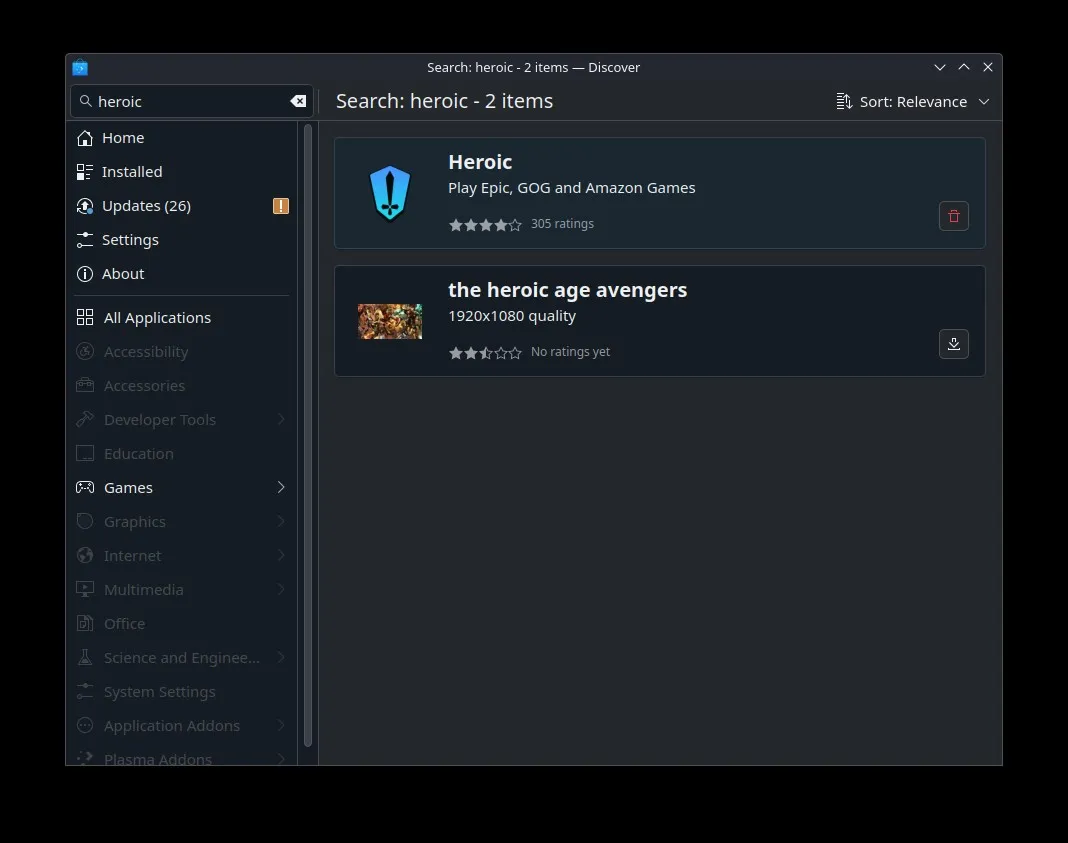This screenshot has width=1068, height=843.
Task: Click the Accessories briefcase icon
Action: tap(84, 385)
